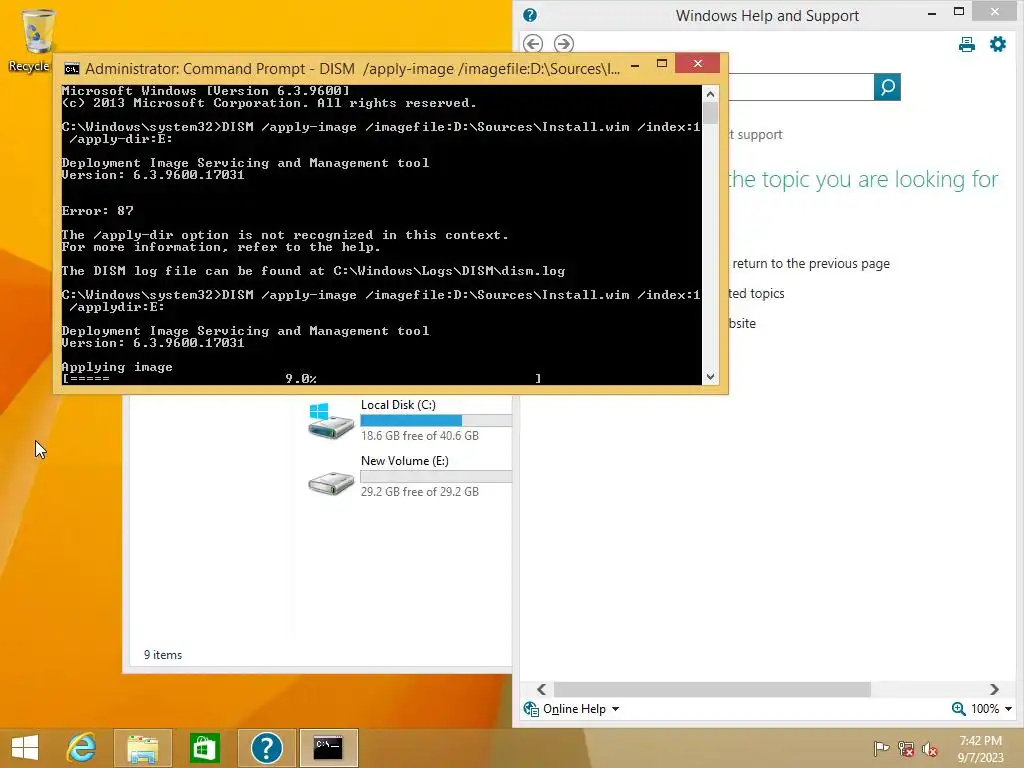
Task: Click the Local Disk (C:) usage bar
Action: pos(436,421)
